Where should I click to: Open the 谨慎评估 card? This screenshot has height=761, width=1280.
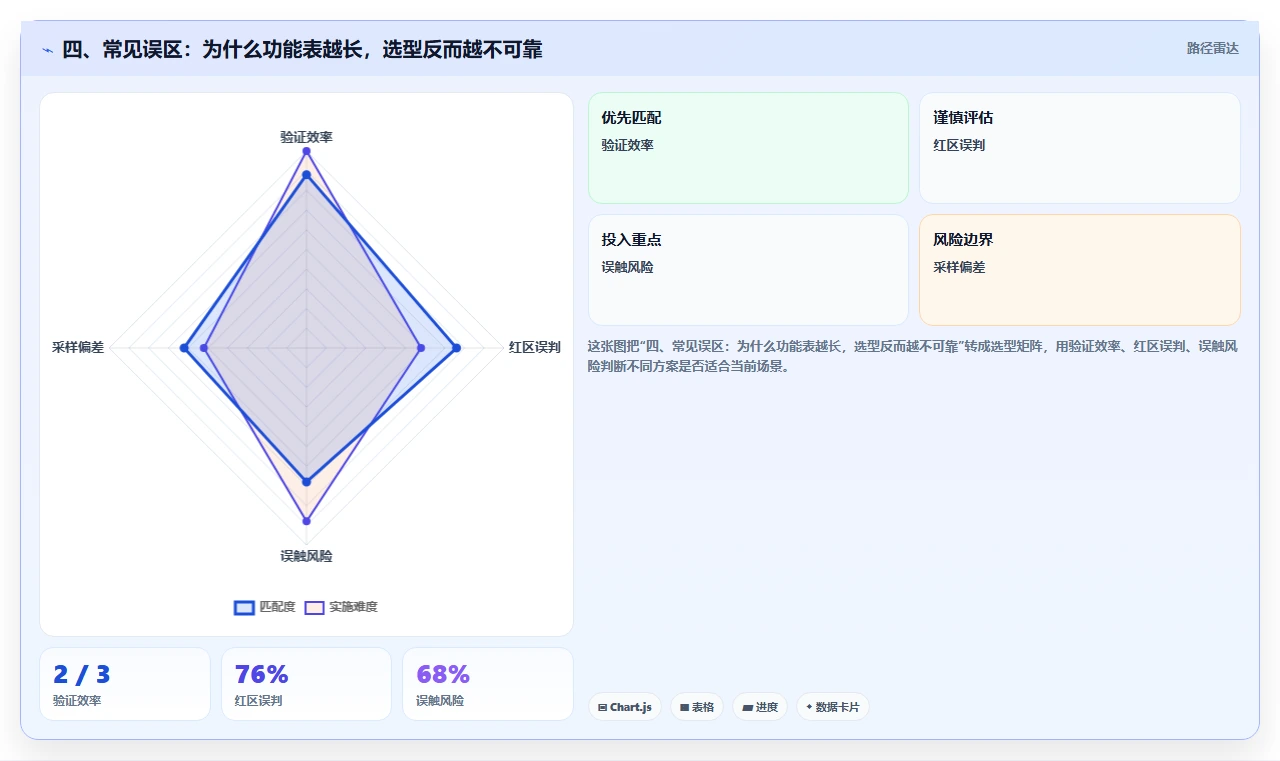[1080, 148]
